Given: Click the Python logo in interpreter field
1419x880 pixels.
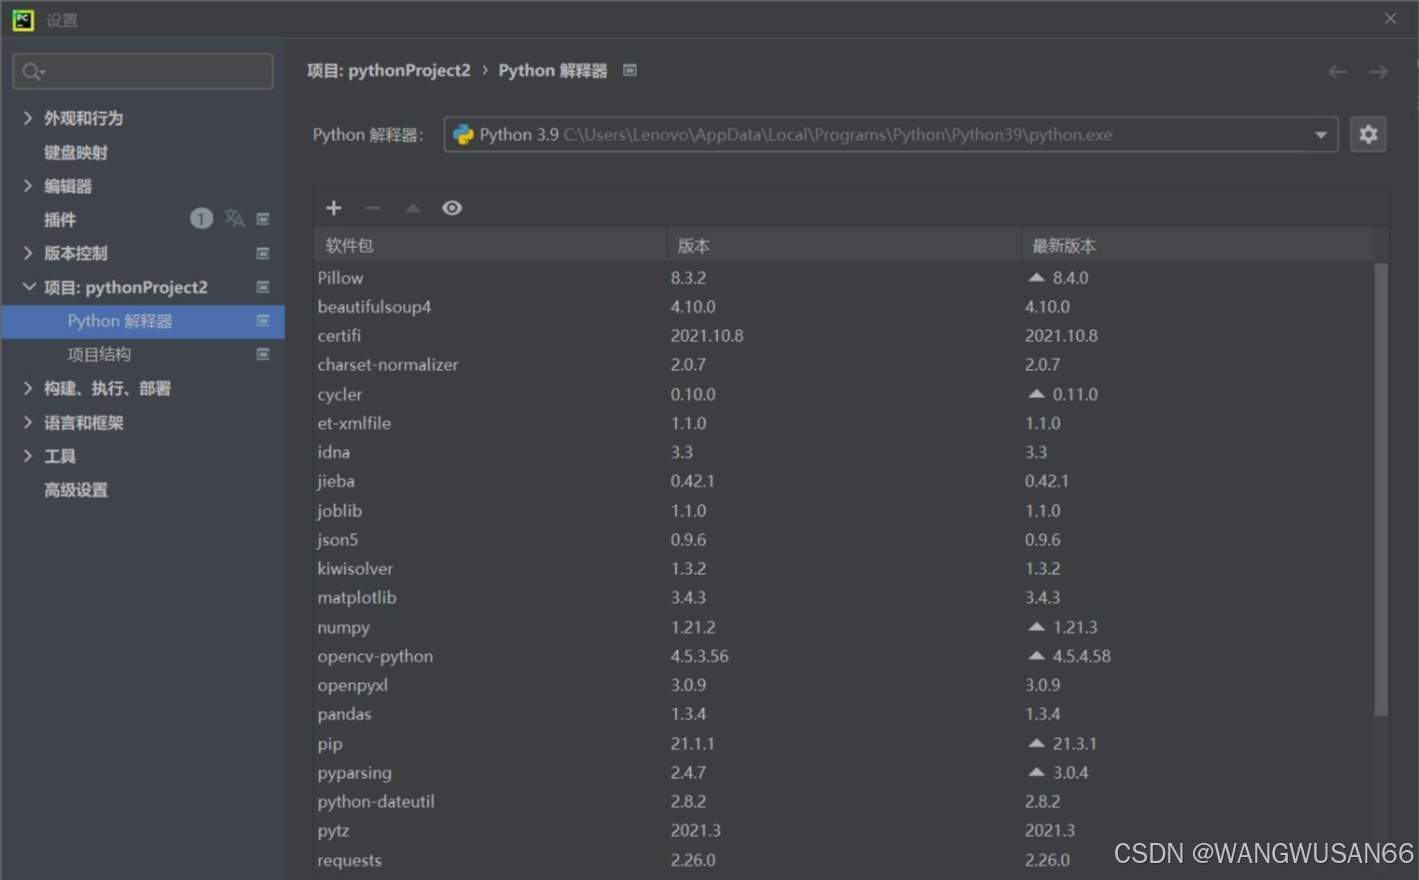Looking at the screenshot, I should coord(463,134).
